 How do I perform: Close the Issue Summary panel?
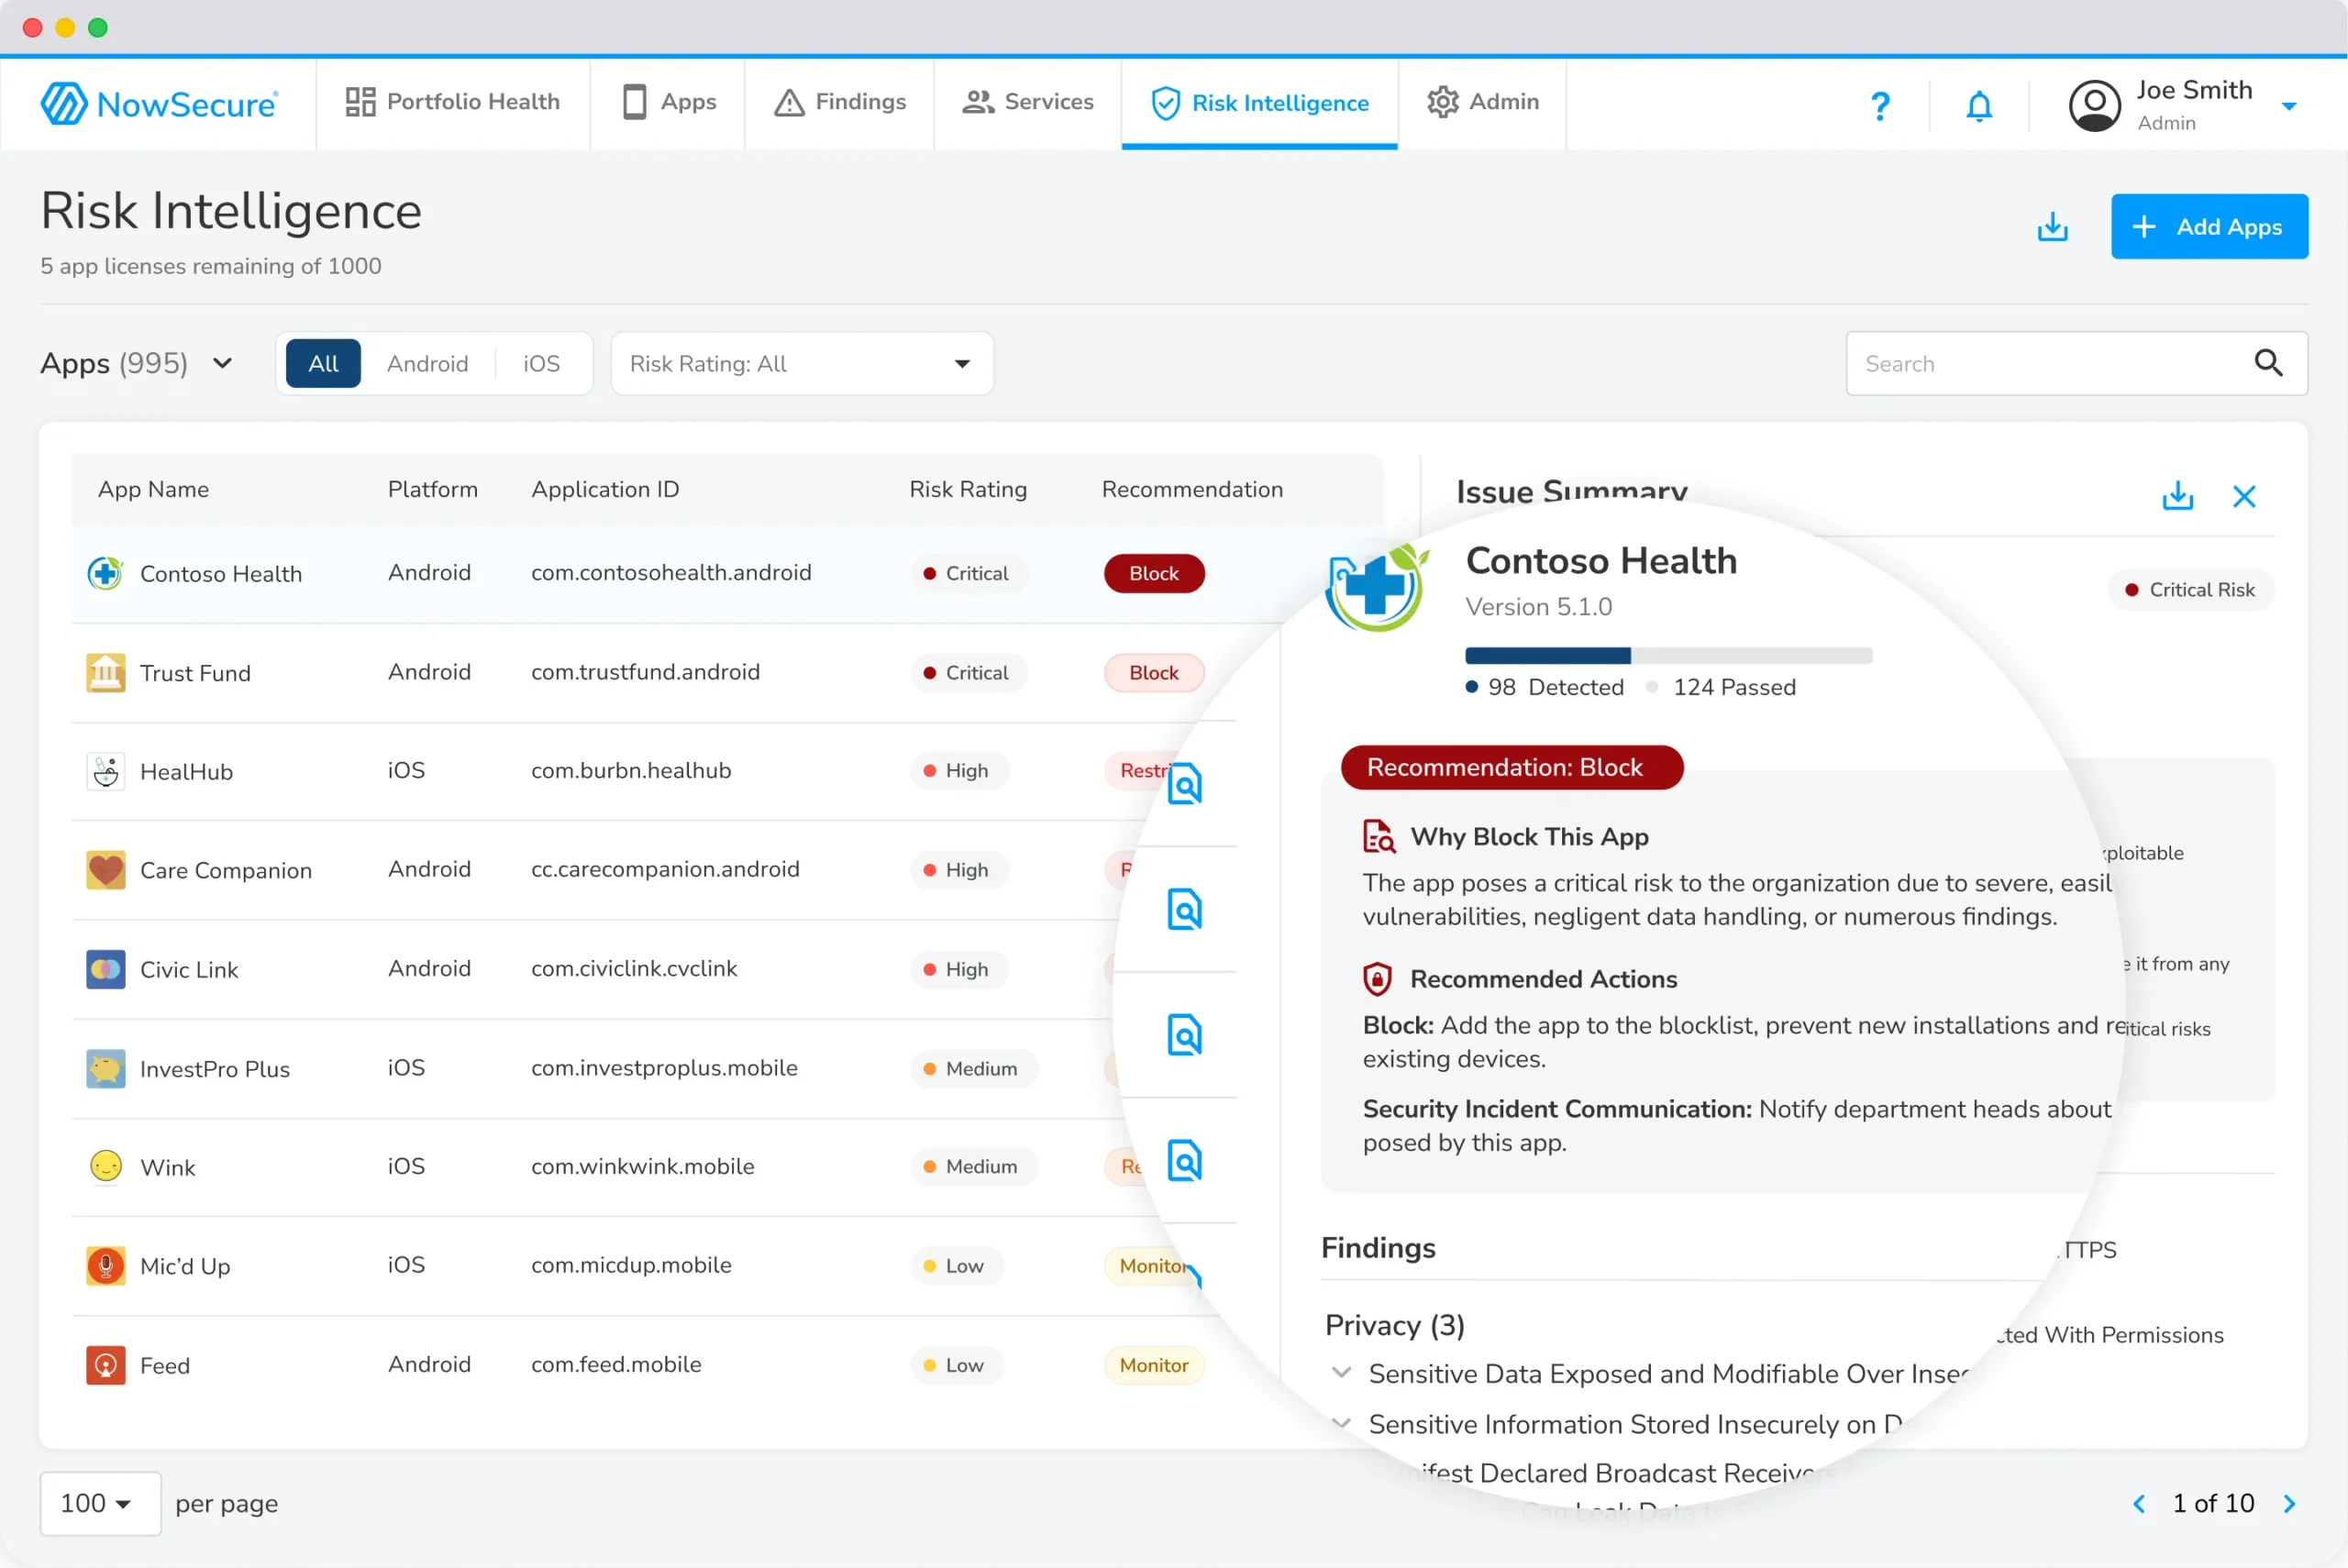[2244, 496]
